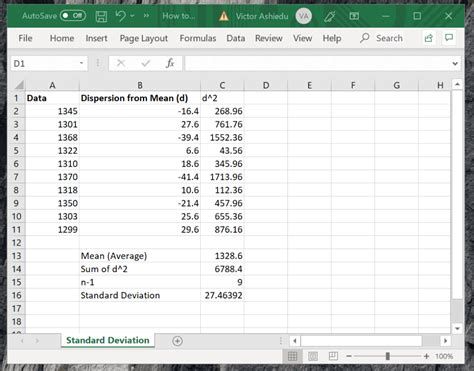Open the Formulas ribbon tab
474x371 pixels.
pyautogui.click(x=198, y=38)
